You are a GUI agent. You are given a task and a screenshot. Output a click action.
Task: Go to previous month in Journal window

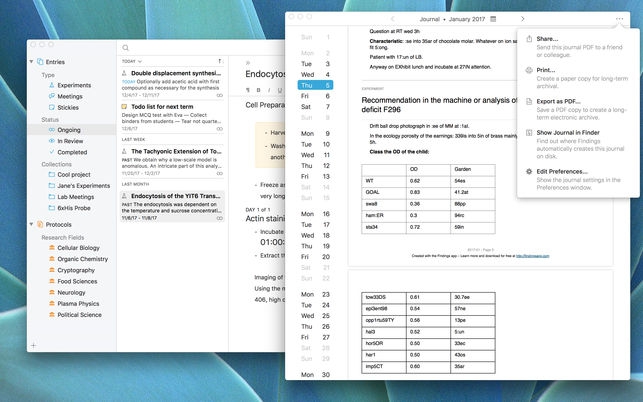pos(392,19)
